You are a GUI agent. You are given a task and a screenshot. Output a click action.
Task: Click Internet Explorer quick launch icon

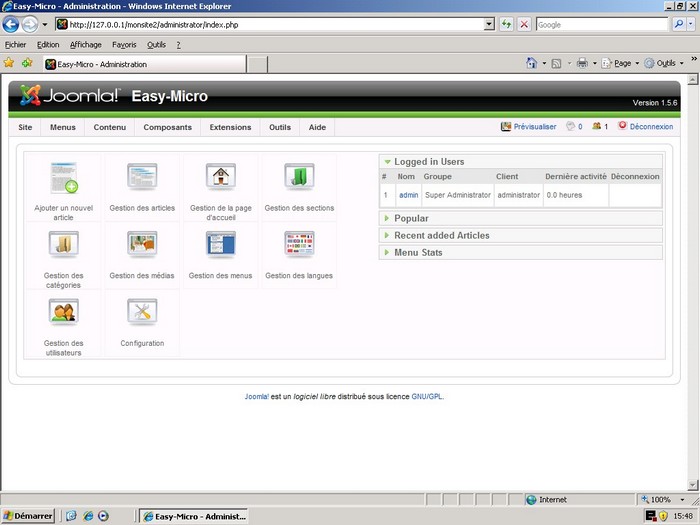[88, 516]
